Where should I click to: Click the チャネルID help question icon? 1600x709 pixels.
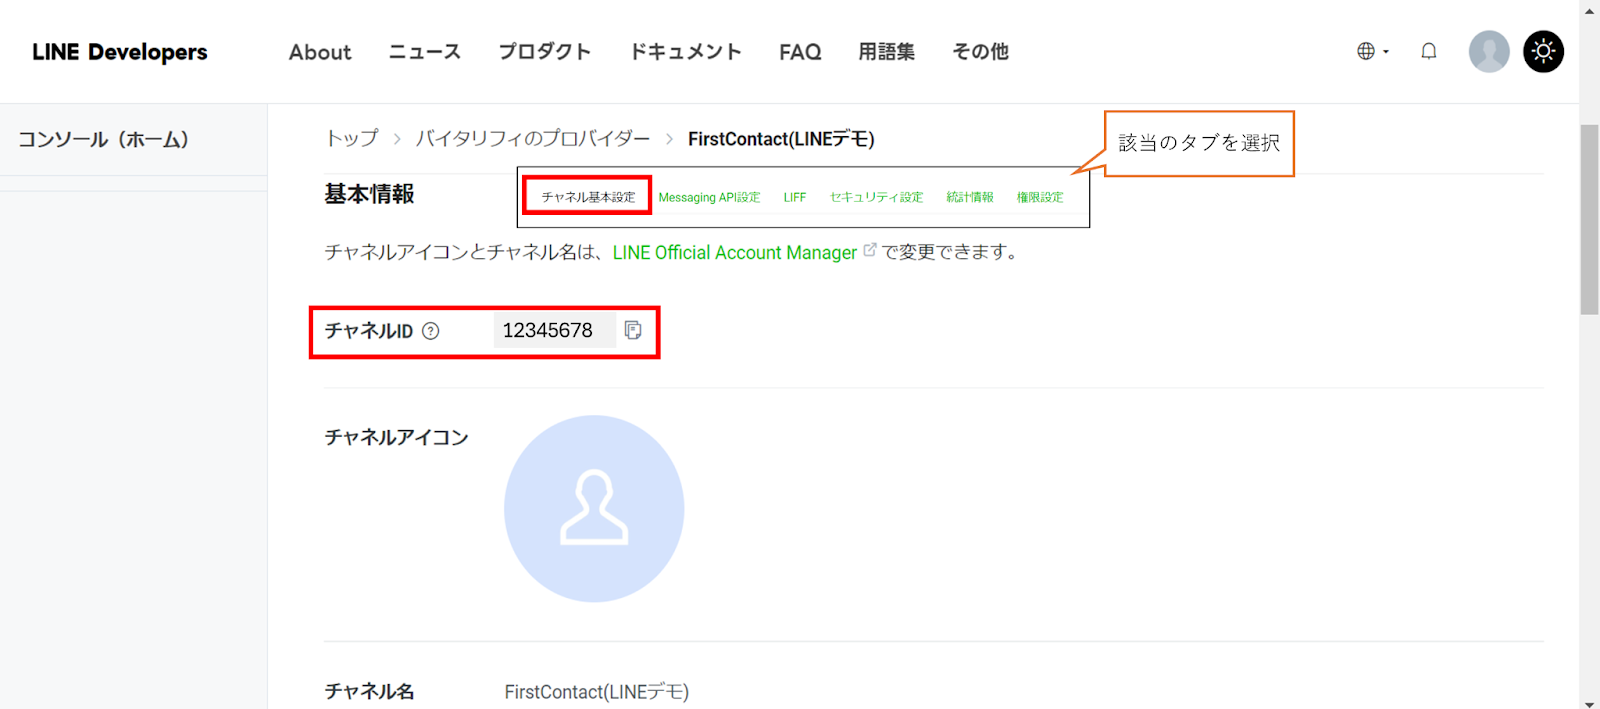pyautogui.click(x=431, y=331)
